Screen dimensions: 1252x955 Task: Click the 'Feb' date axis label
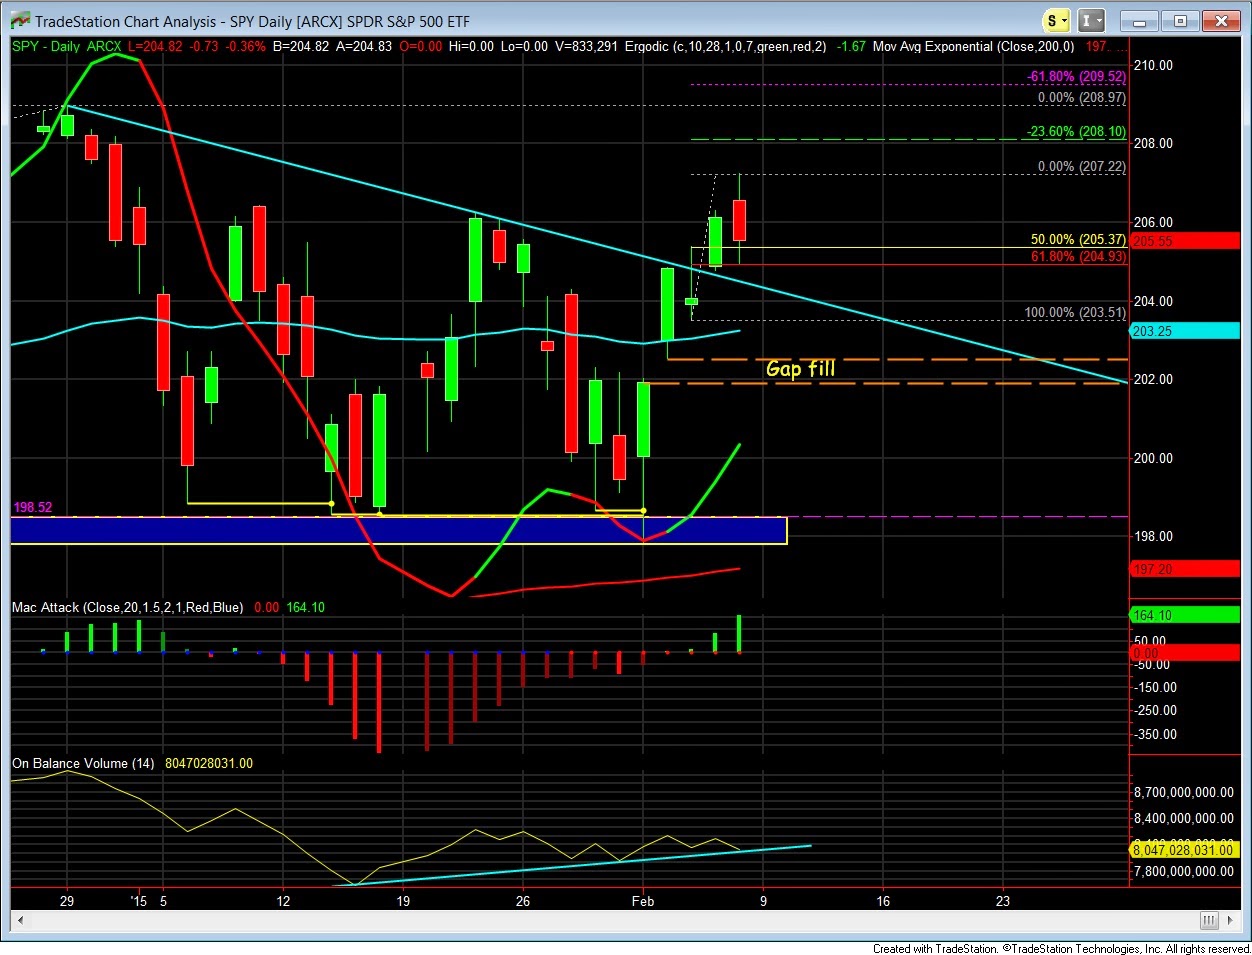643,901
